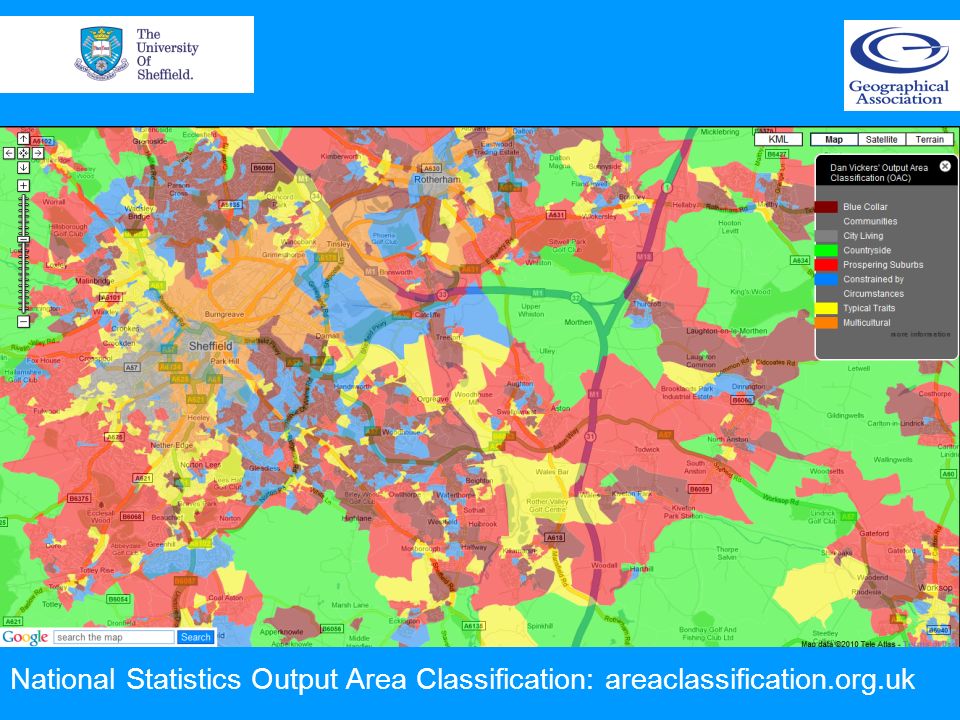Click the Rother Valley Golf Centre label
The height and width of the screenshot is (720, 960).
[547, 505]
